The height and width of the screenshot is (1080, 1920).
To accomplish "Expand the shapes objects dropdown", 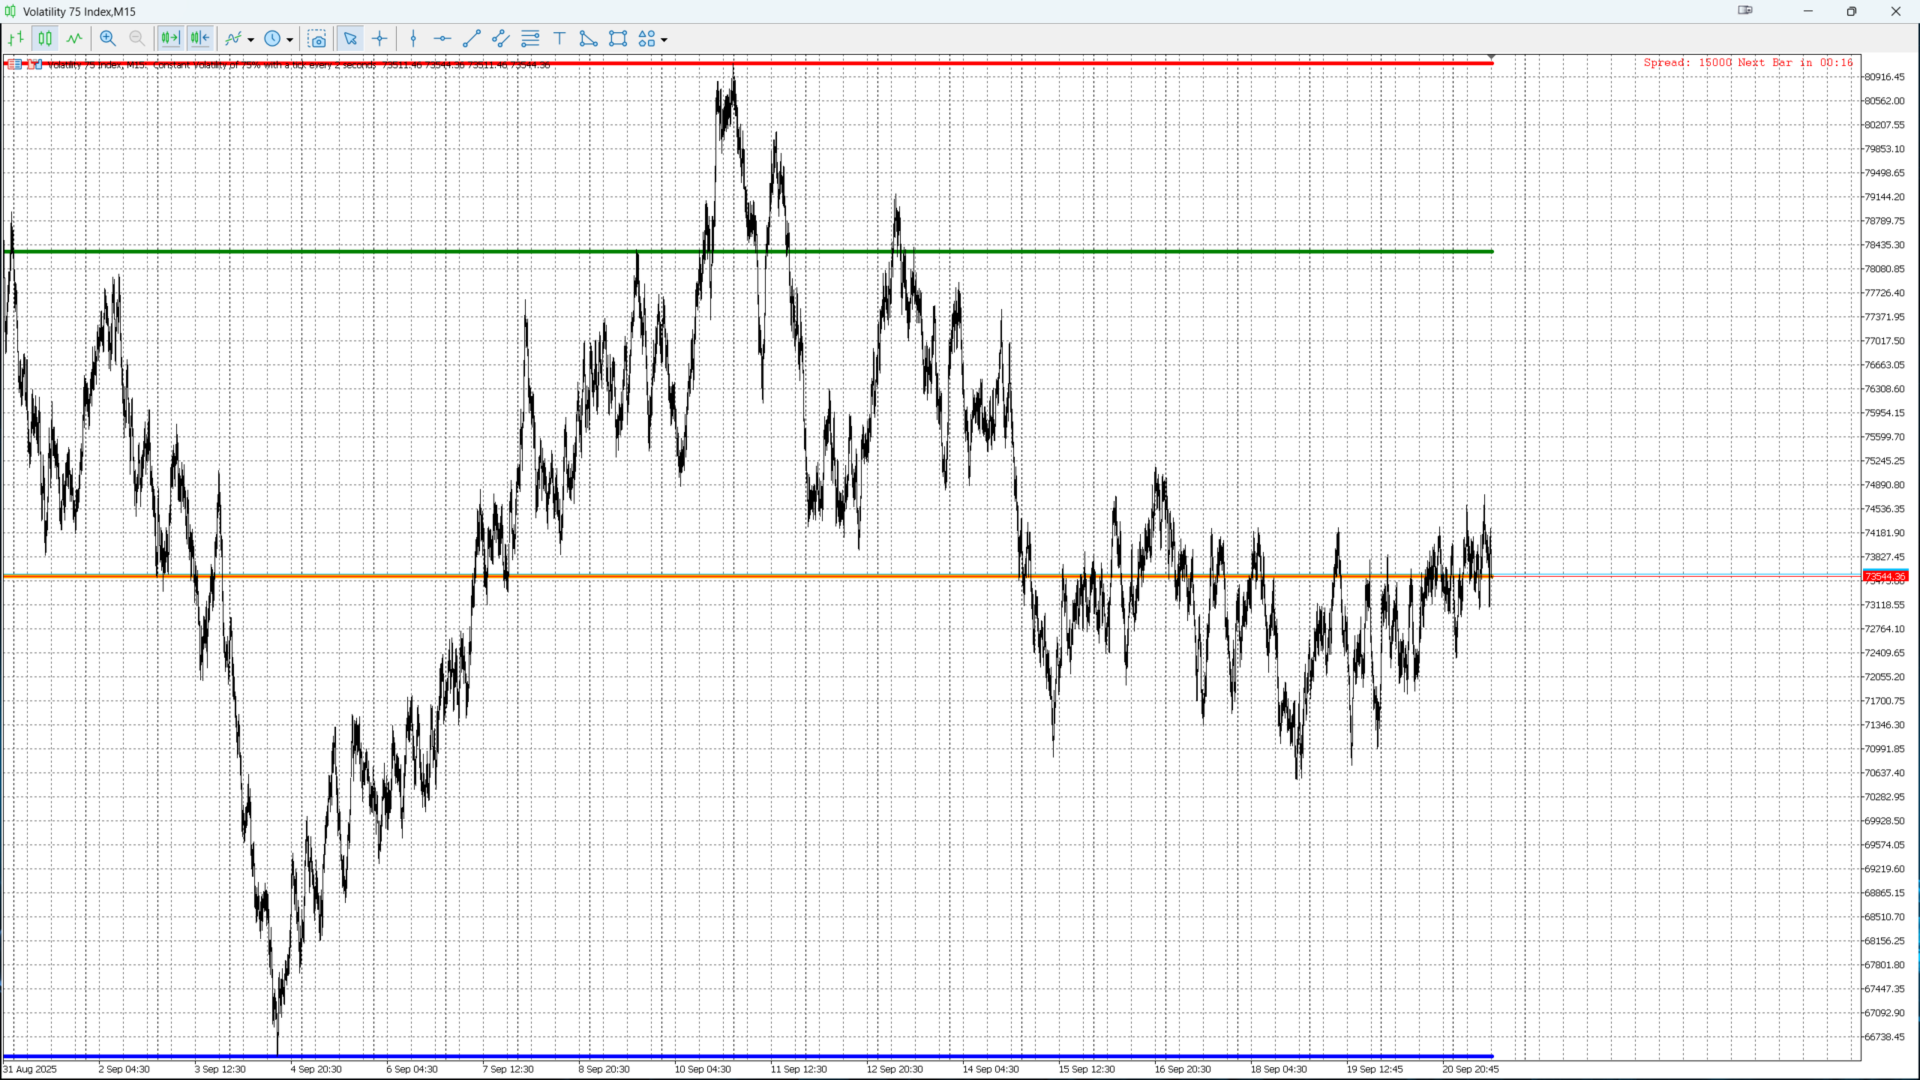I will point(664,40).
